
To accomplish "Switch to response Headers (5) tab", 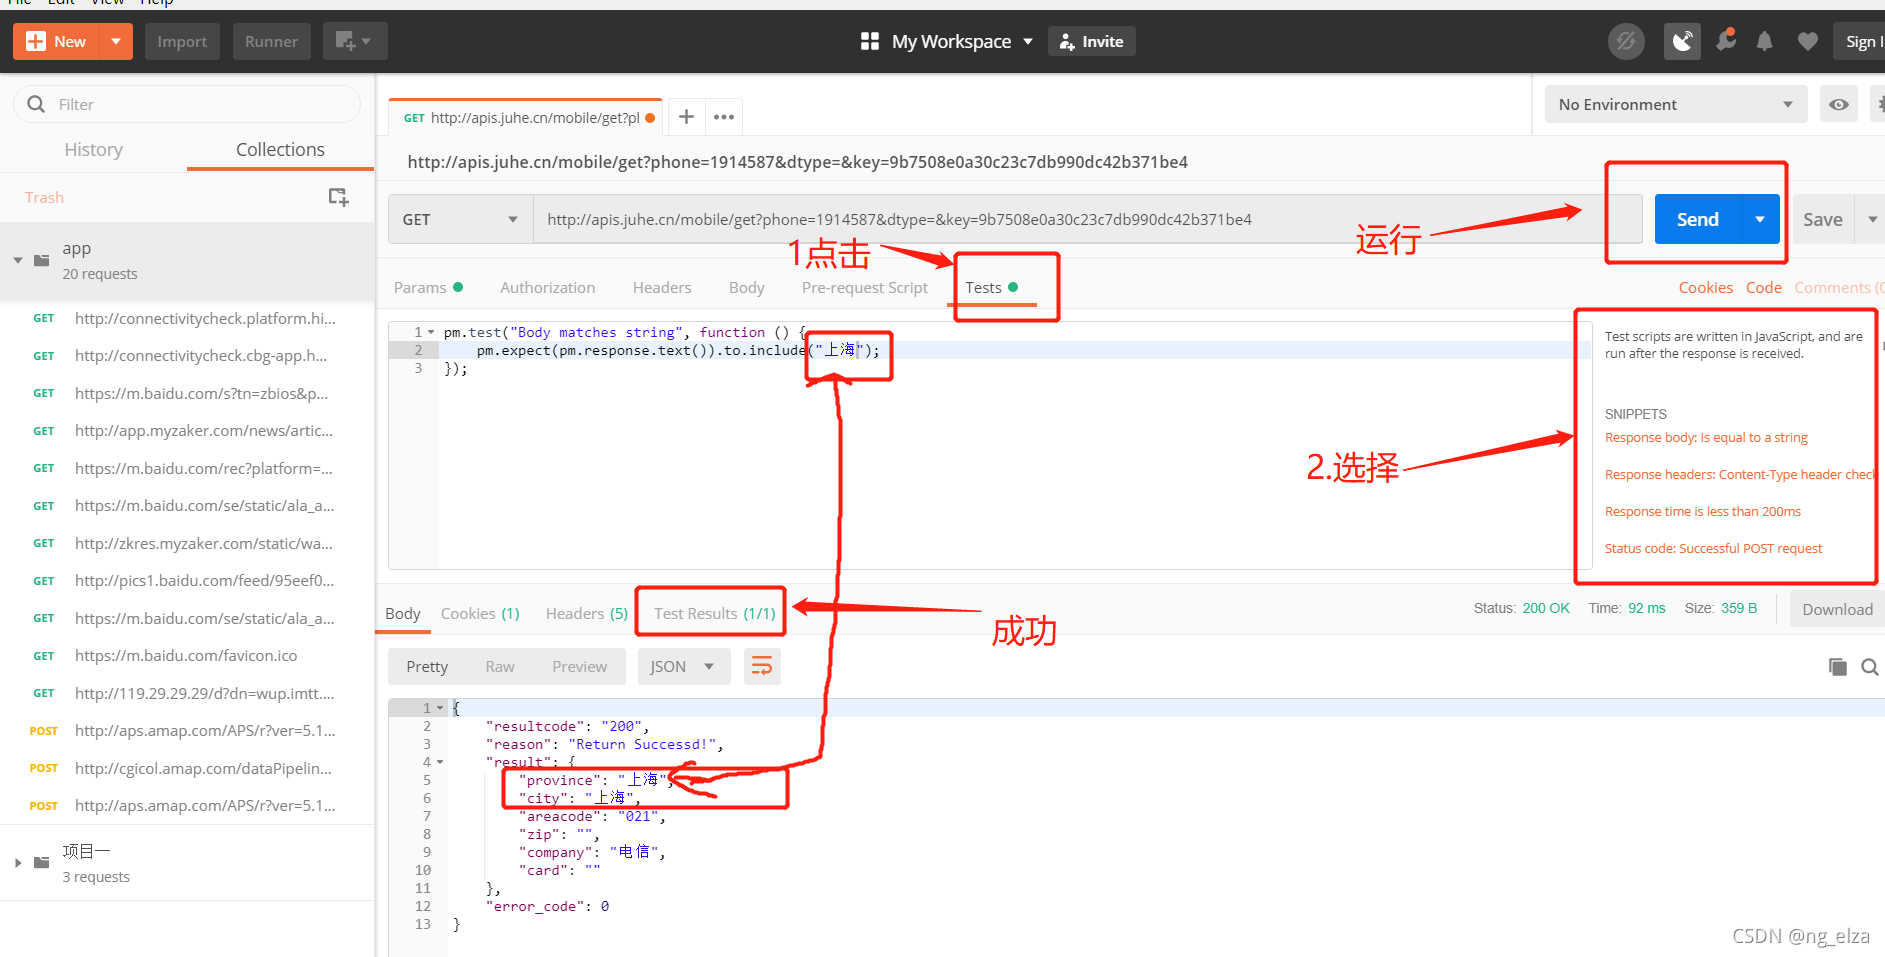I will pyautogui.click(x=586, y=613).
